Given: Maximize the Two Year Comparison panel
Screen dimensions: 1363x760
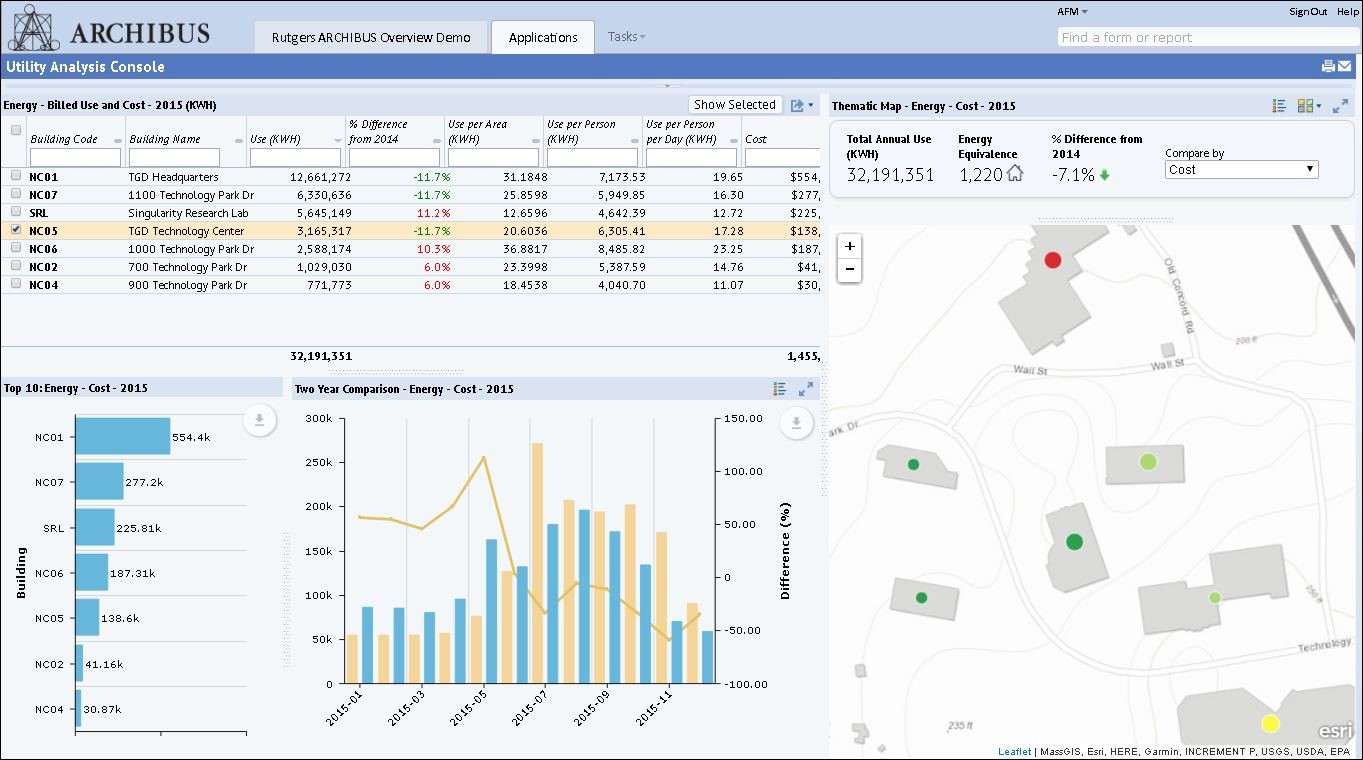Looking at the screenshot, I should pos(806,389).
